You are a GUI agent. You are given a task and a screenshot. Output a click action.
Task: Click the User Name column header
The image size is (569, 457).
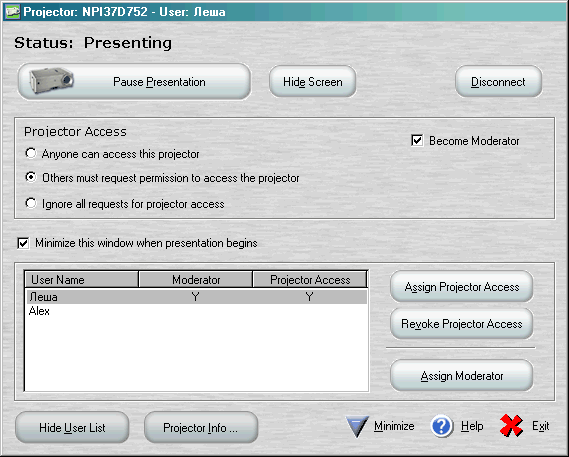click(81, 279)
